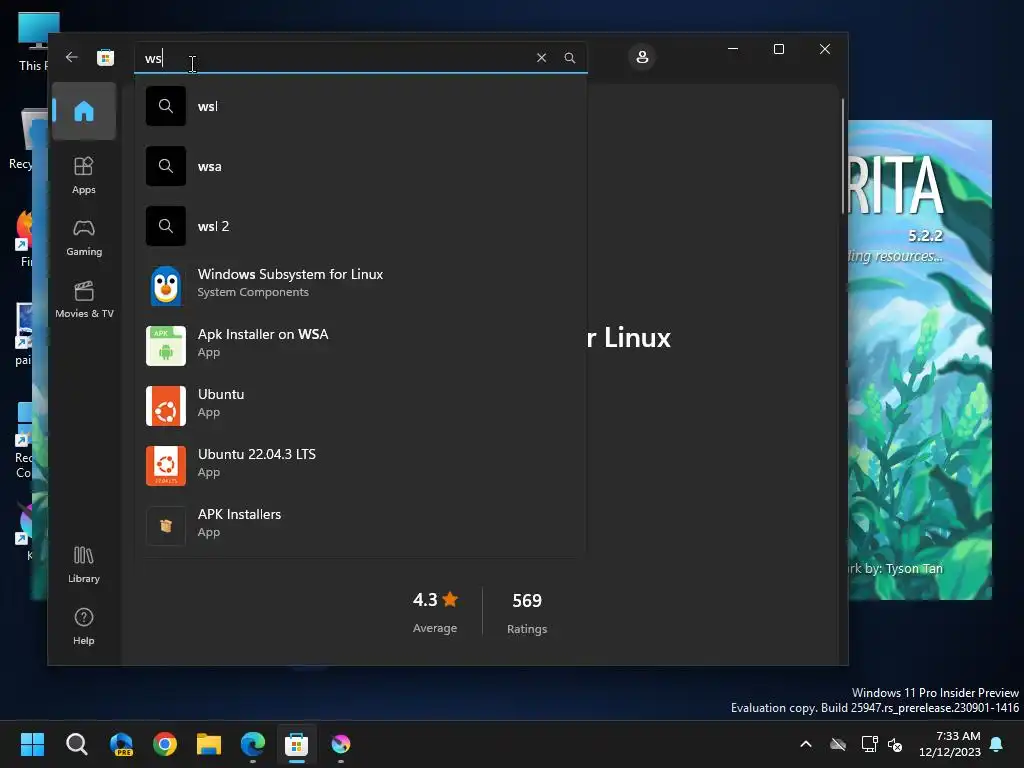The height and width of the screenshot is (768, 1024).
Task: Go to Home in the Store sidebar
Action: pos(84,111)
